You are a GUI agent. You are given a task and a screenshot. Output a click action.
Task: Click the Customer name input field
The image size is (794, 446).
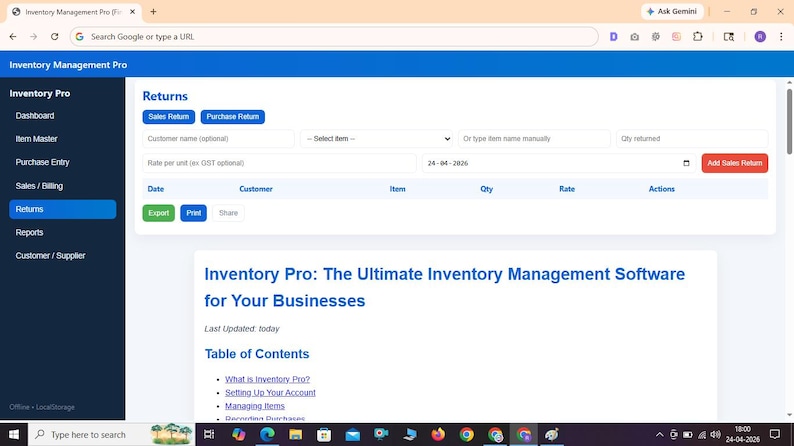coord(218,139)
